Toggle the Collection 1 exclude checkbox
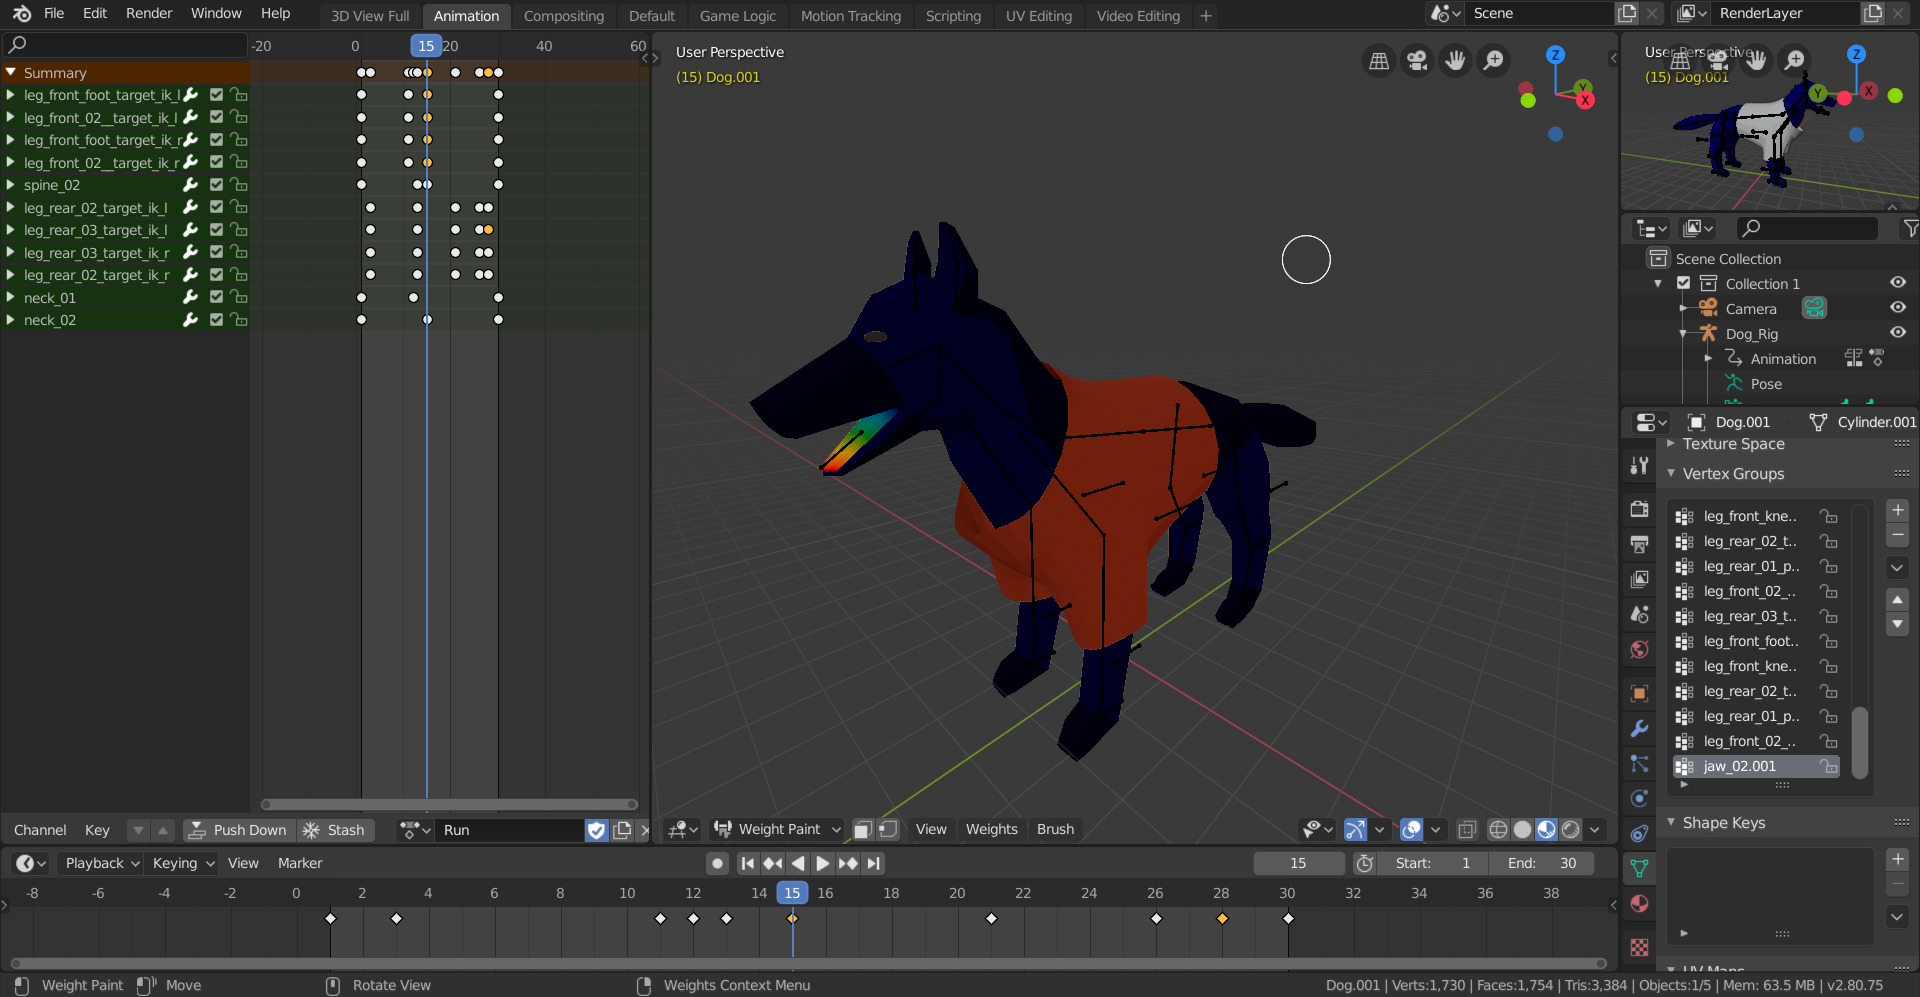Viewport: 1920px width, 997px height. pos(1683,283)
